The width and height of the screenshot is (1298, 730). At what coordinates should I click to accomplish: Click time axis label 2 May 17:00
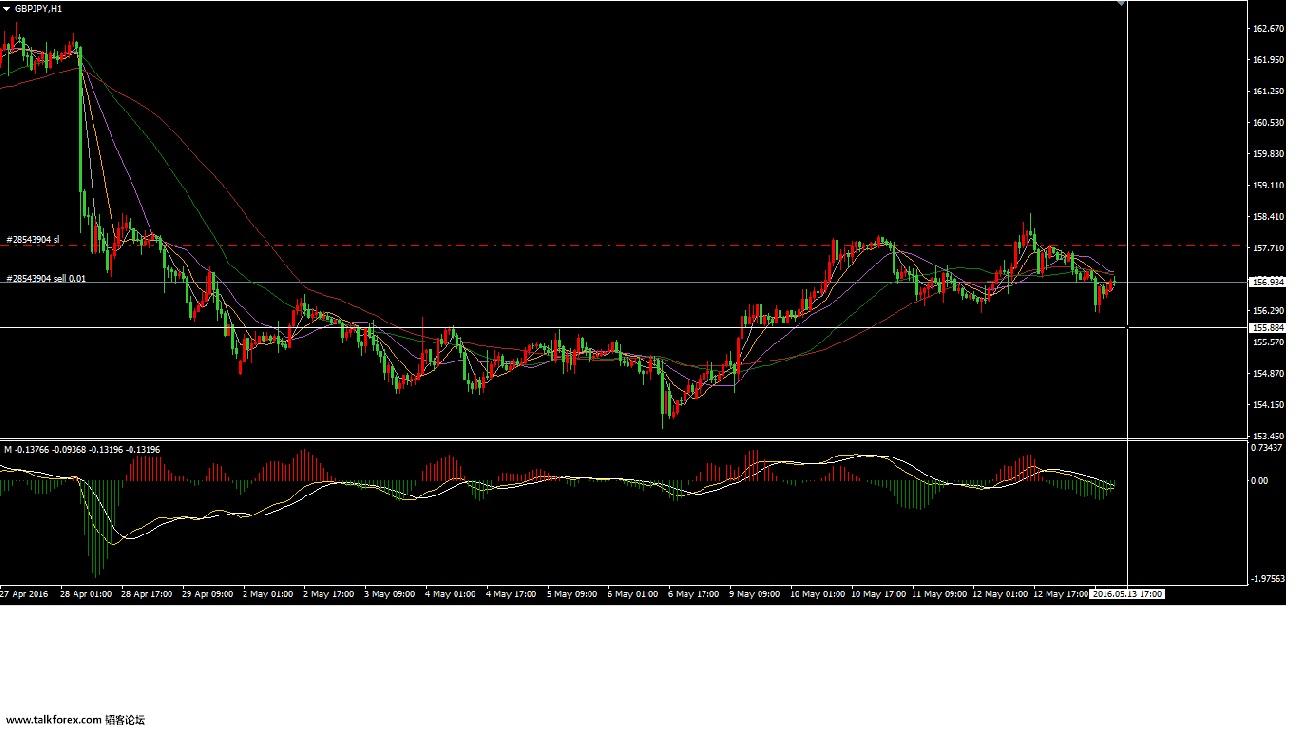(330, 594)
